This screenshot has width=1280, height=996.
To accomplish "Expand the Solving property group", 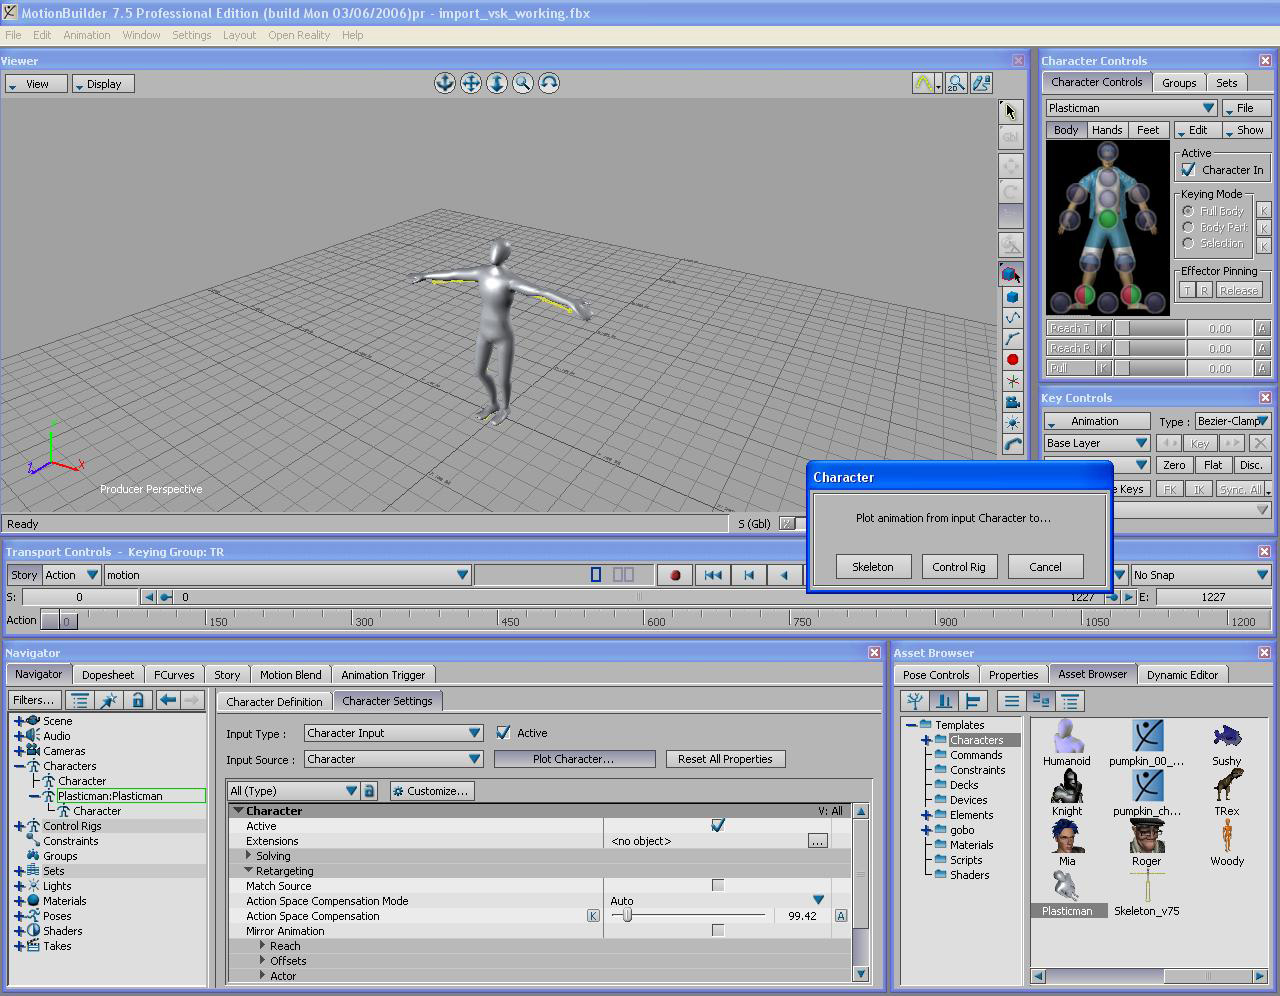I will [x=250, y=856].
